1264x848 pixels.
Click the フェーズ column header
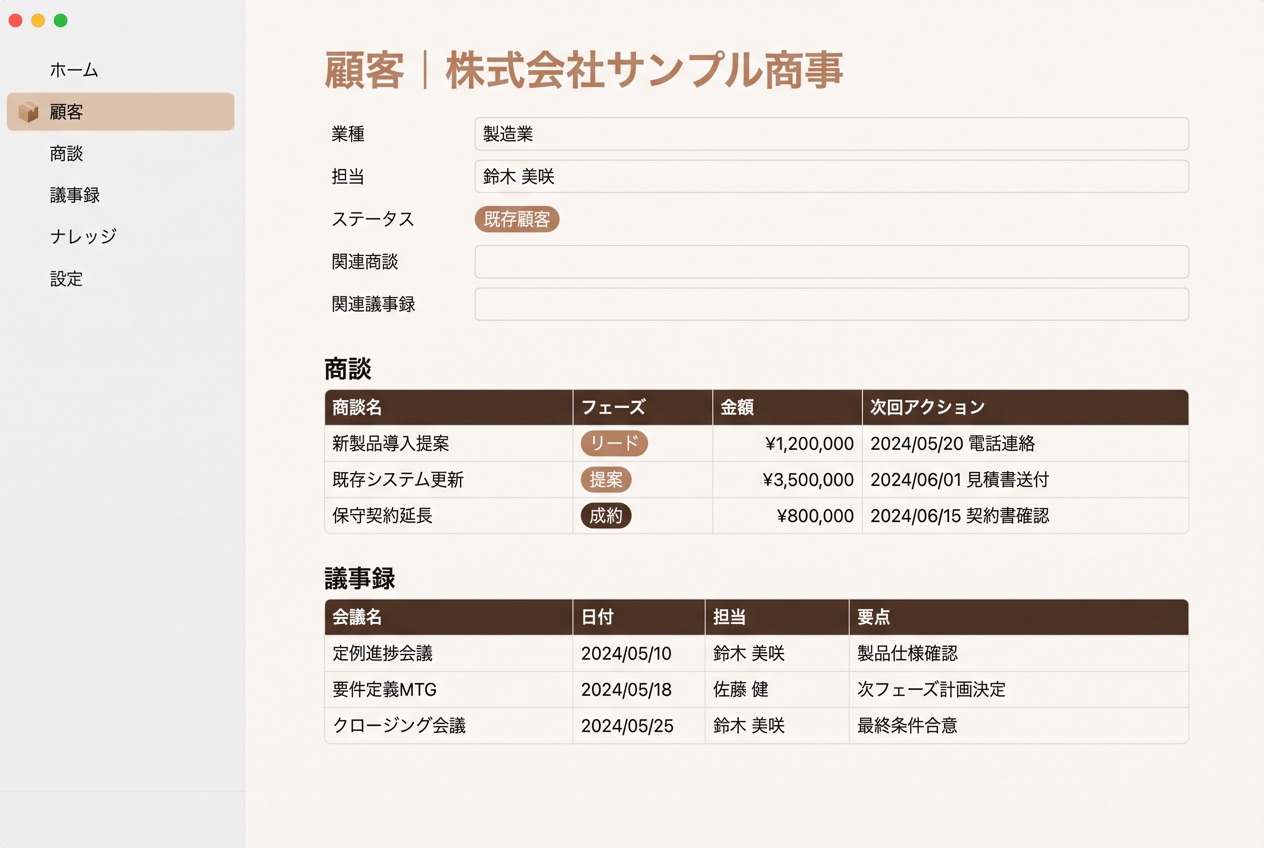pyautogui.click(x=643, y=407)
